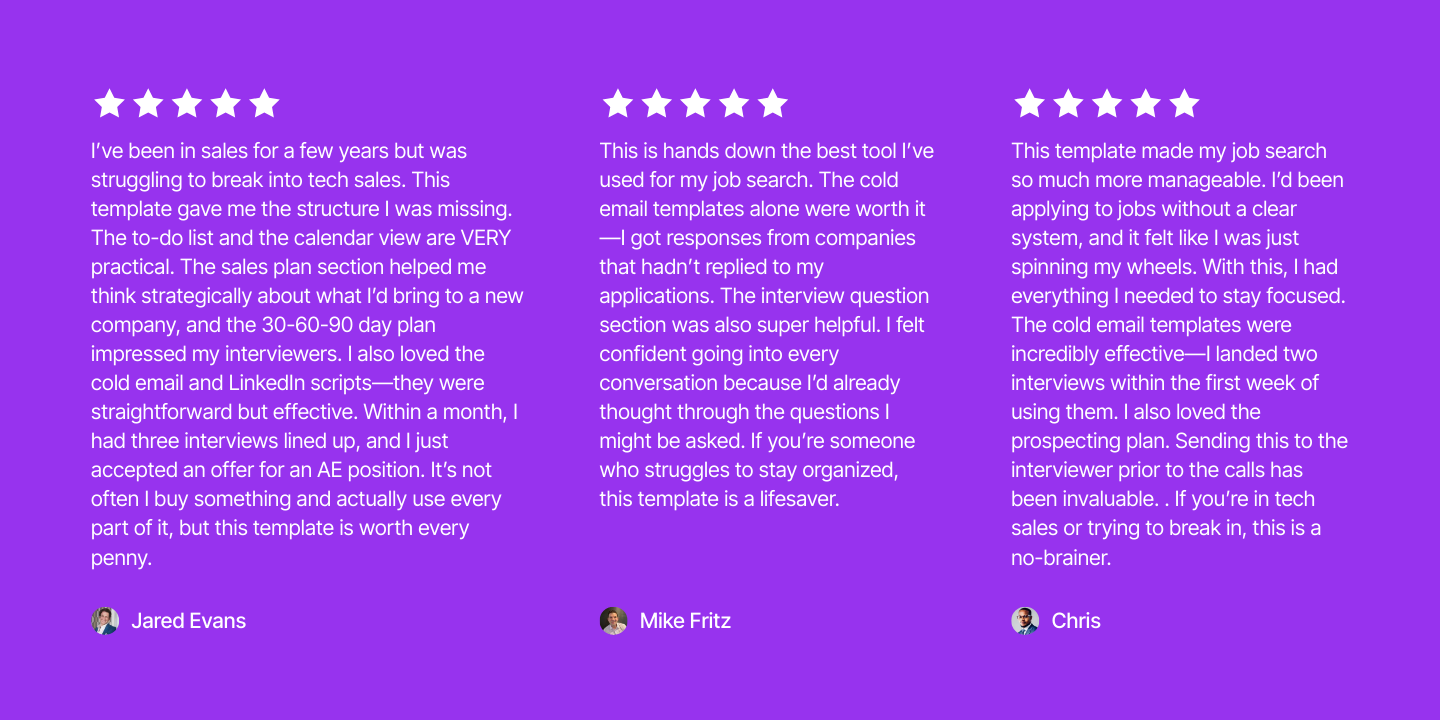Viewport: 1440px width, 720px height.
Task: Click the fourth star in Mike Fritz's rating
Action: click(734, 103)
